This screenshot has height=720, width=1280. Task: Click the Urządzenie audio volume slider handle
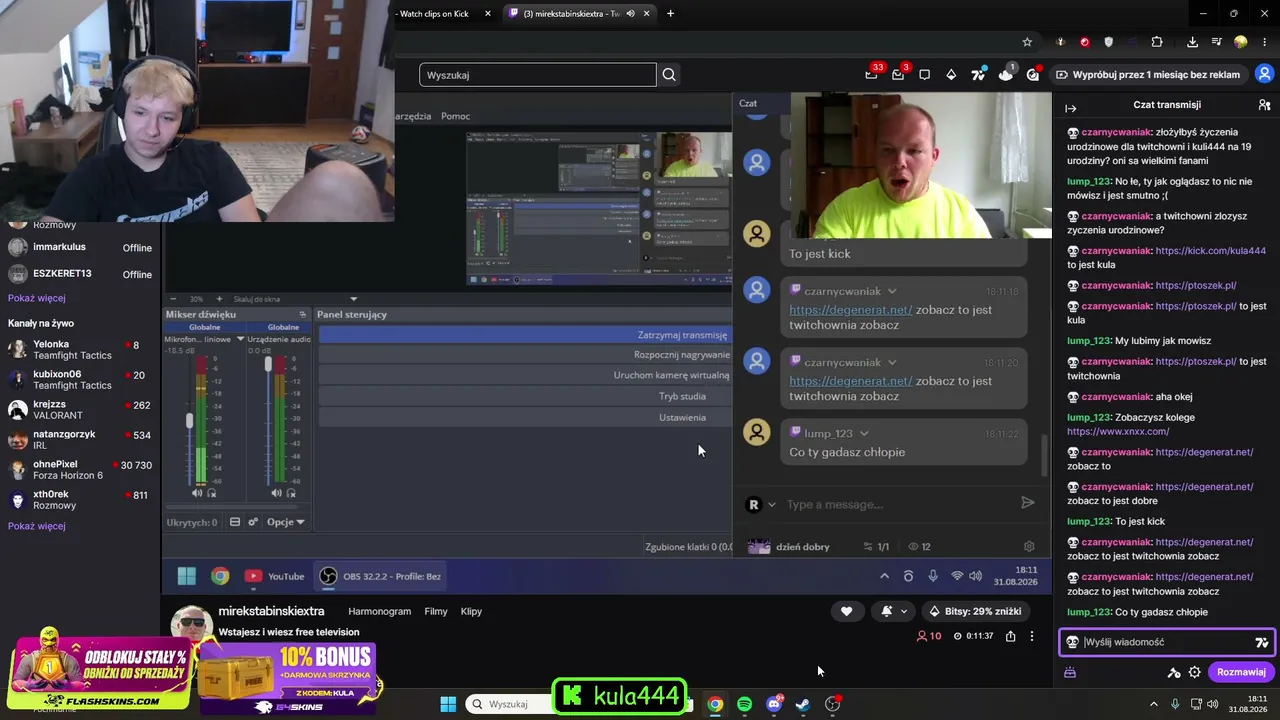tap(268, 364)
